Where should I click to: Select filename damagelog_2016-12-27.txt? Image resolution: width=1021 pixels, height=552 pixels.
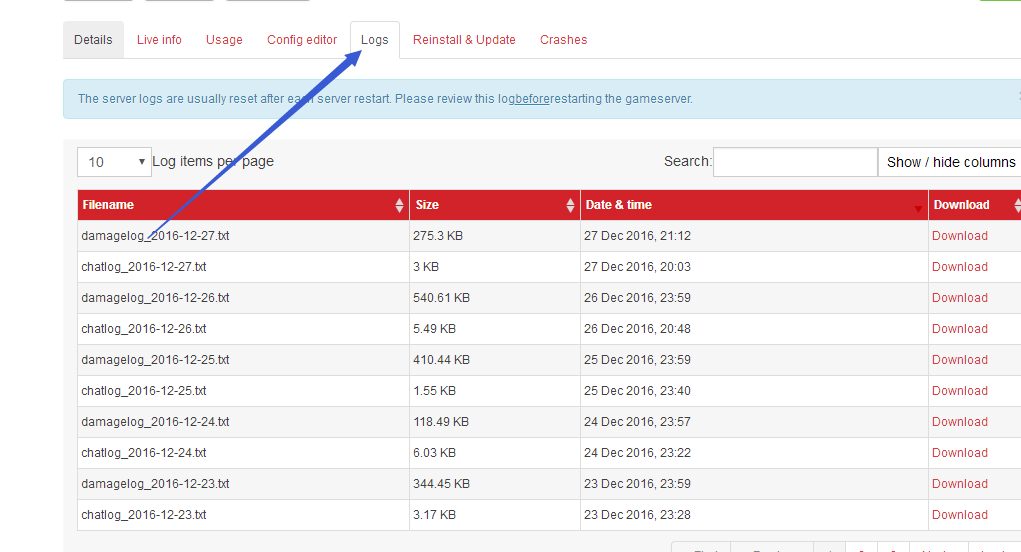click(155, 236)
